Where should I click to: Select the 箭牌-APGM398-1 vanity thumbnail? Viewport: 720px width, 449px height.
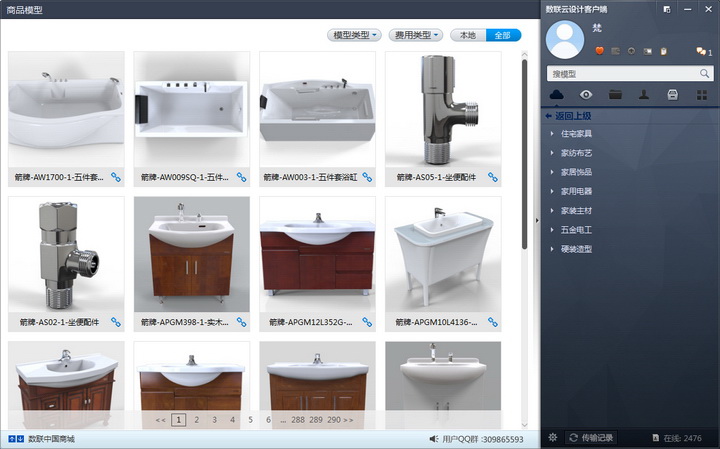(192, 254)
